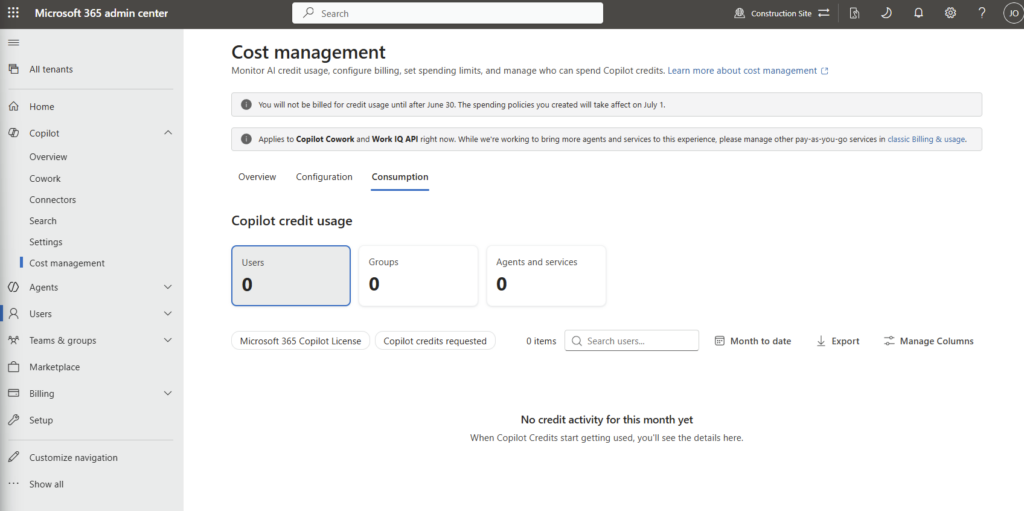Click the Export download arrow icon
This screenshot has width=1024, height=511.
(x=821, y=341)
